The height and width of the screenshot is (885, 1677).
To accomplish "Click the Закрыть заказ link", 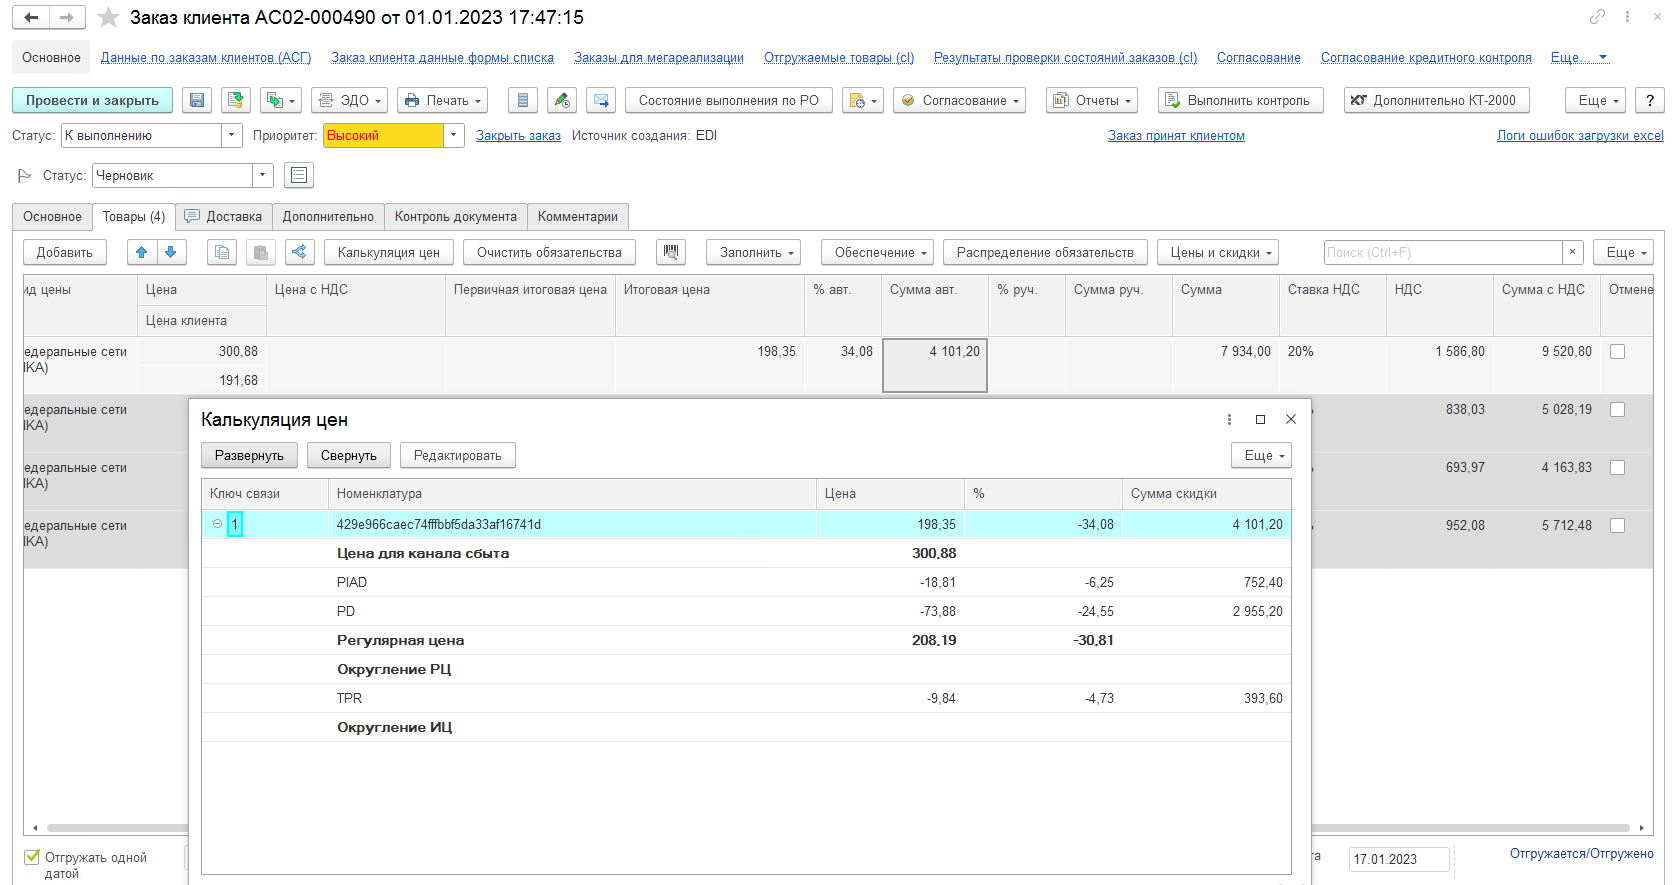I will [x=518, y=135].
